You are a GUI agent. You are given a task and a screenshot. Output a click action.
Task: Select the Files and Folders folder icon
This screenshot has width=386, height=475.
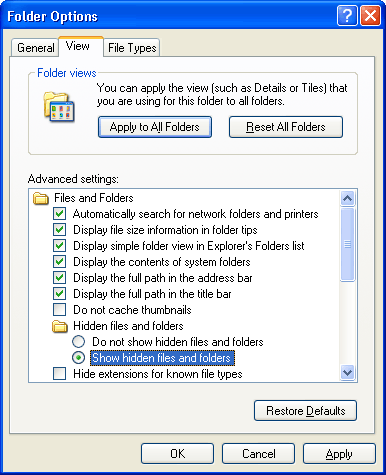(41, 198)
